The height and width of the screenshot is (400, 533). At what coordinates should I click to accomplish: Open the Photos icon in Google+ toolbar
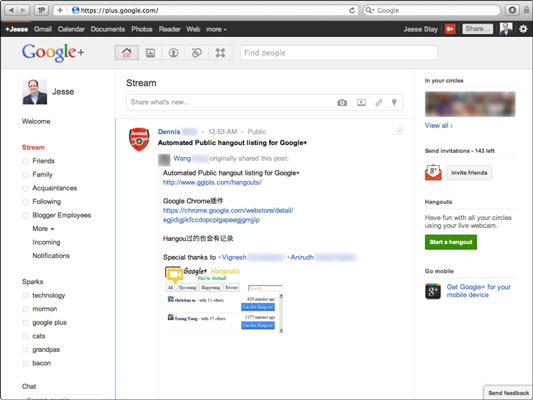tap(150, 53)
